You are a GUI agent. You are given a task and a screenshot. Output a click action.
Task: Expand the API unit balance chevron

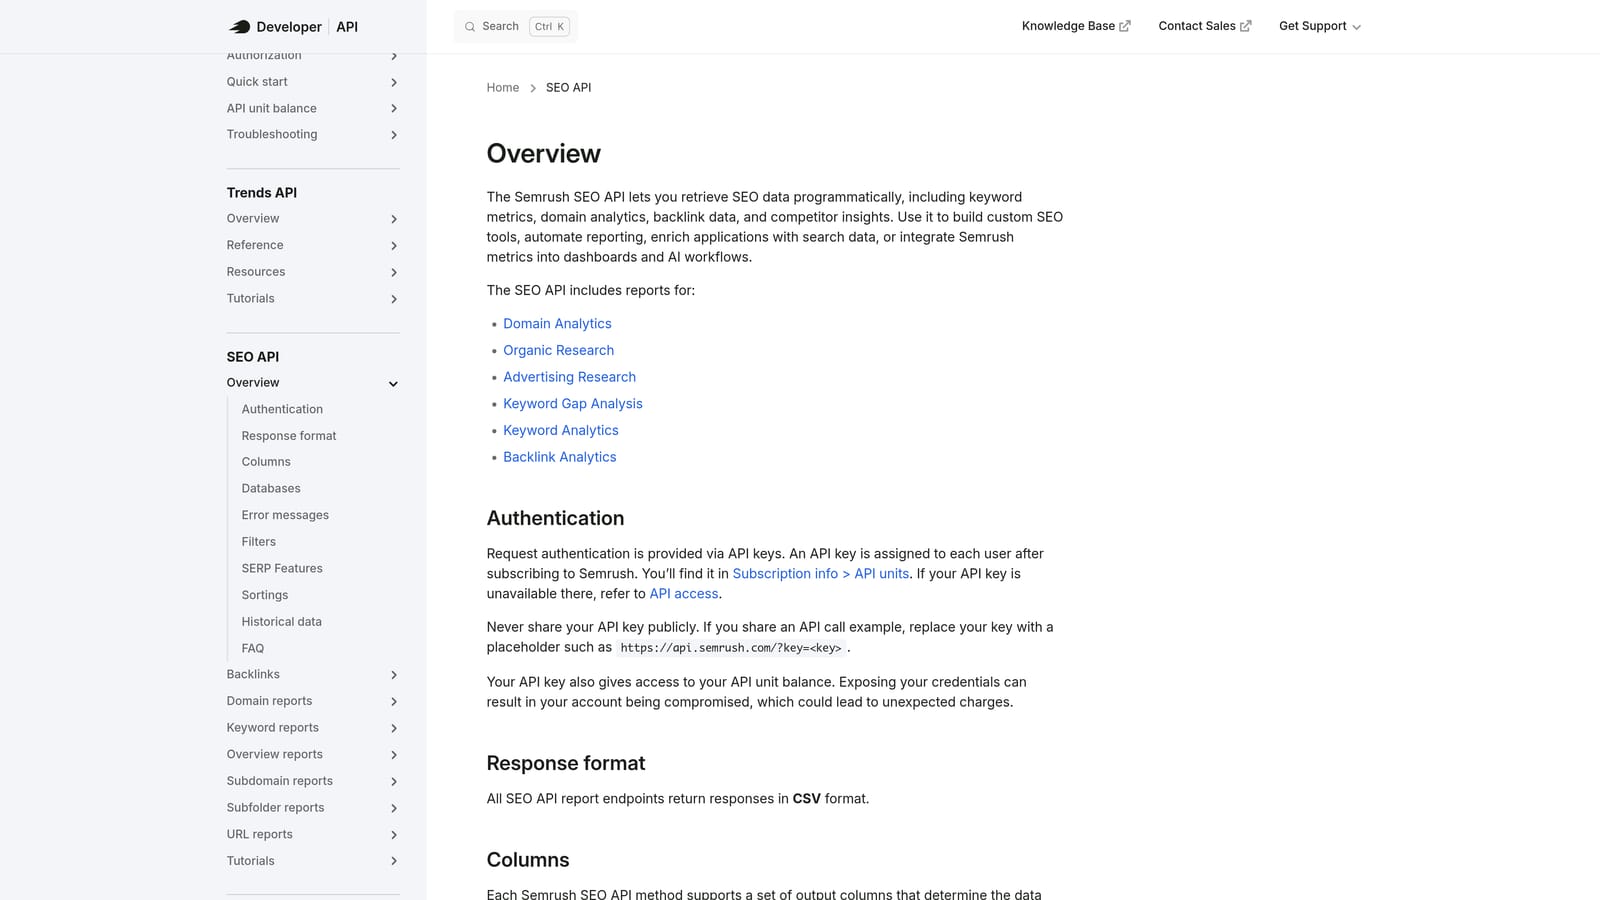394,108
